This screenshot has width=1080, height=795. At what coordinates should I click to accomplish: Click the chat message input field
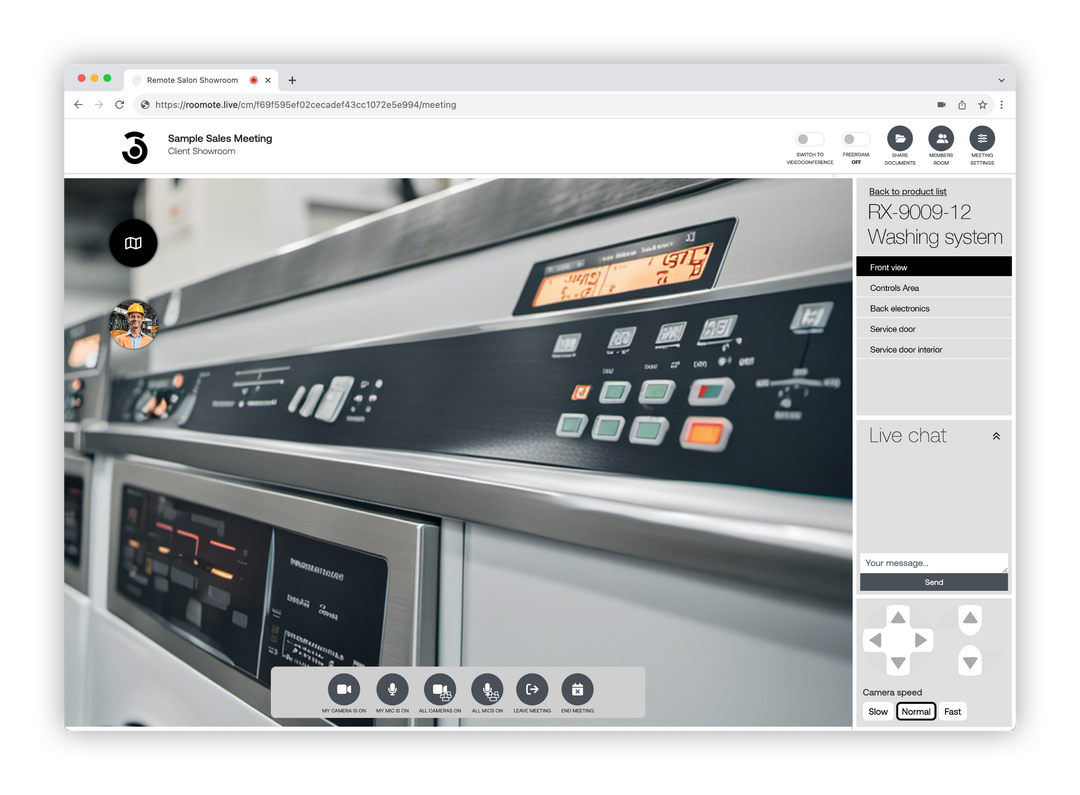coord(933,562)
